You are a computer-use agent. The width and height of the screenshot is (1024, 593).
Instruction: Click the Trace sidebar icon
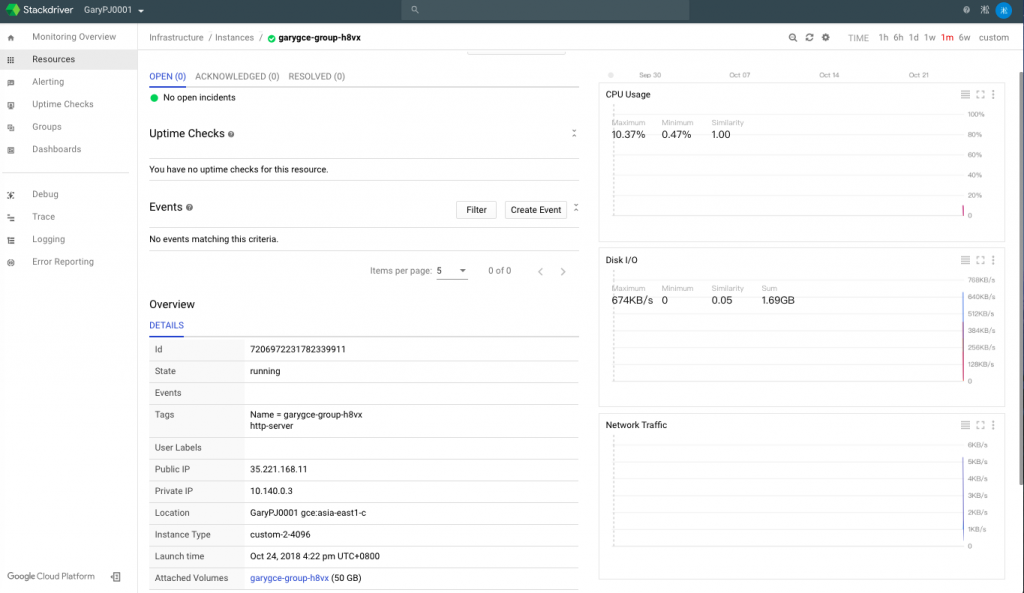10,217
